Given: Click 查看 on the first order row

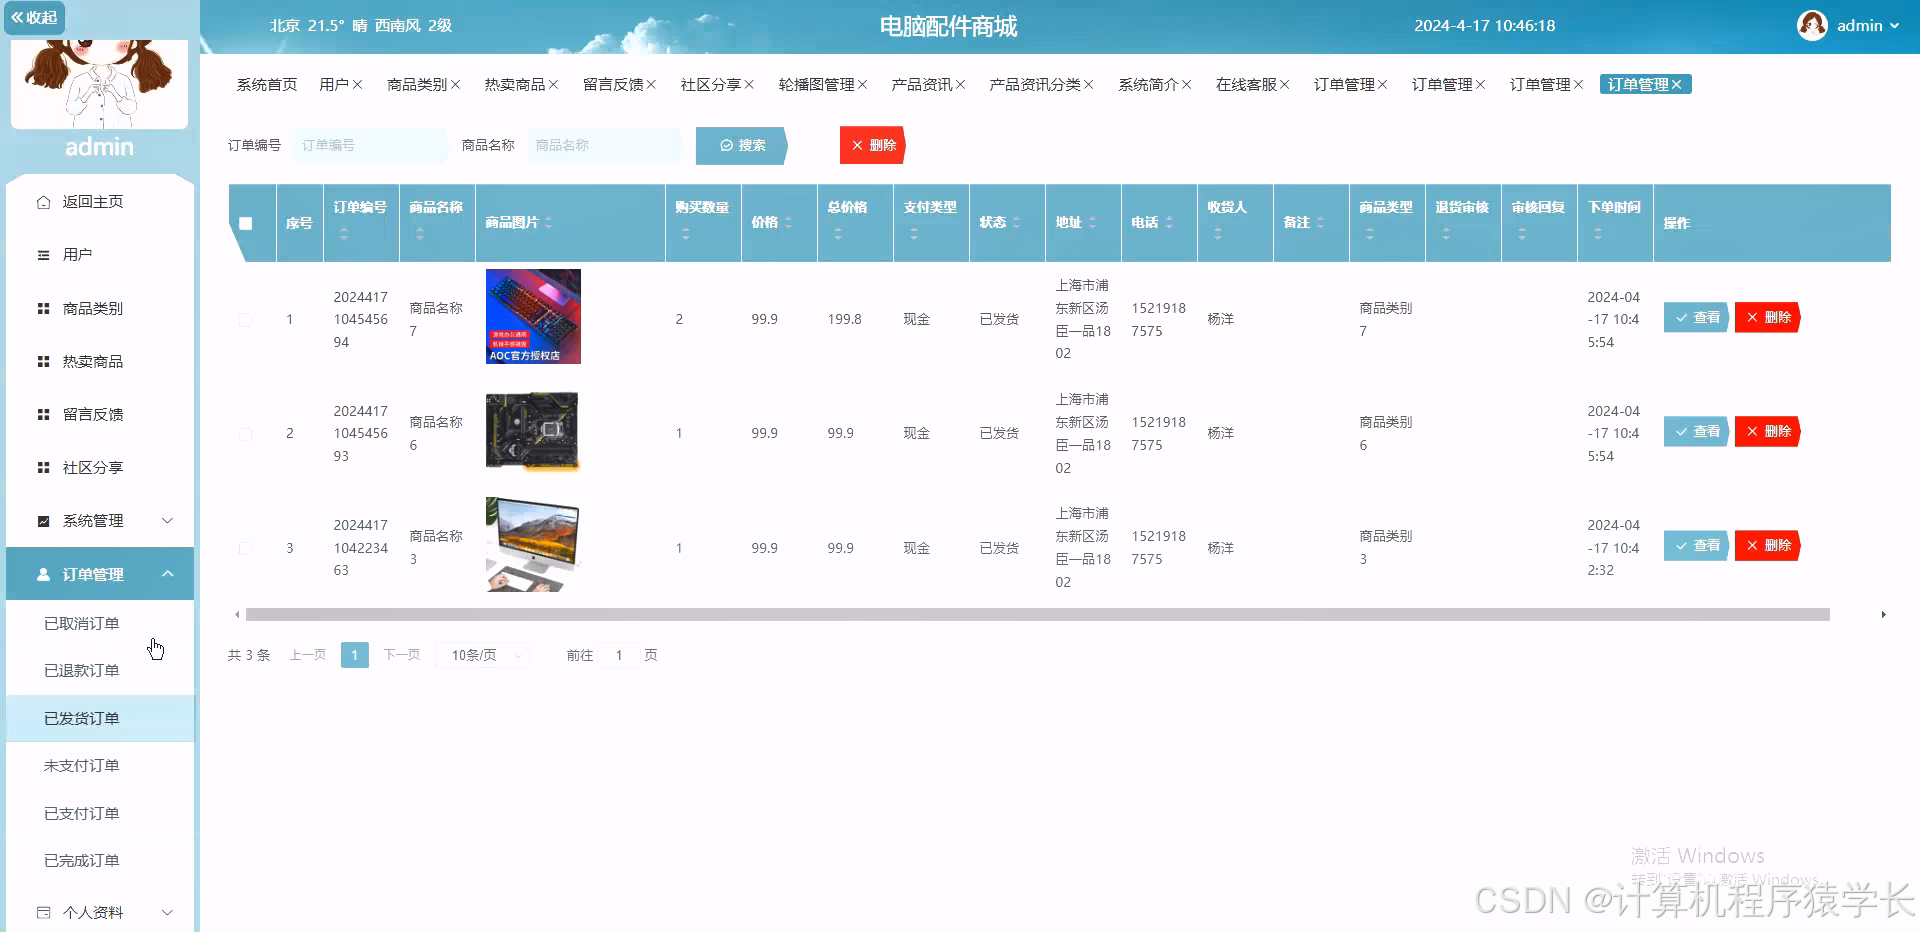Looking at the screenshot, I should [x=1696, y=317].
